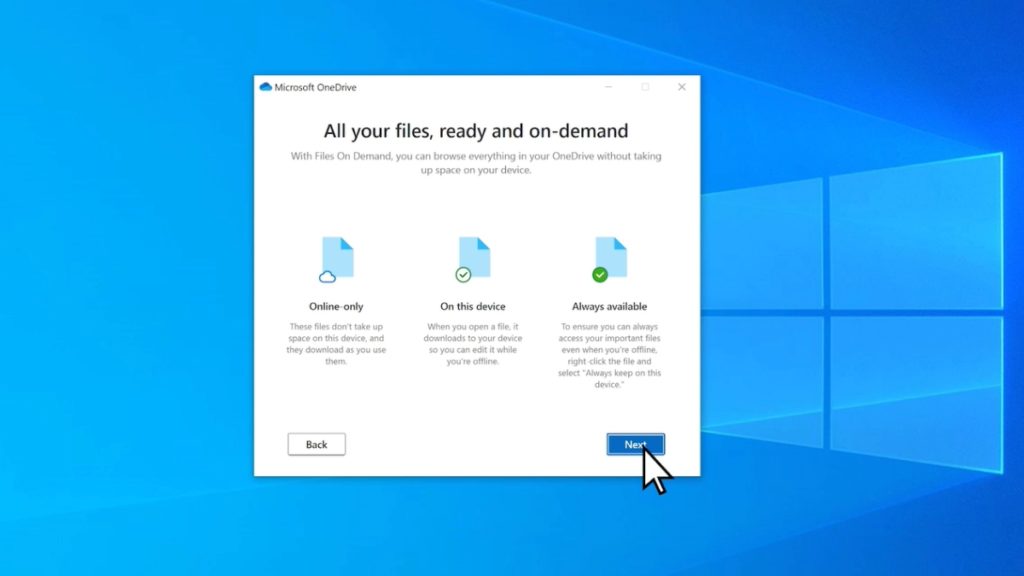Click the filled green check on the Always available icon

point(601,274)
